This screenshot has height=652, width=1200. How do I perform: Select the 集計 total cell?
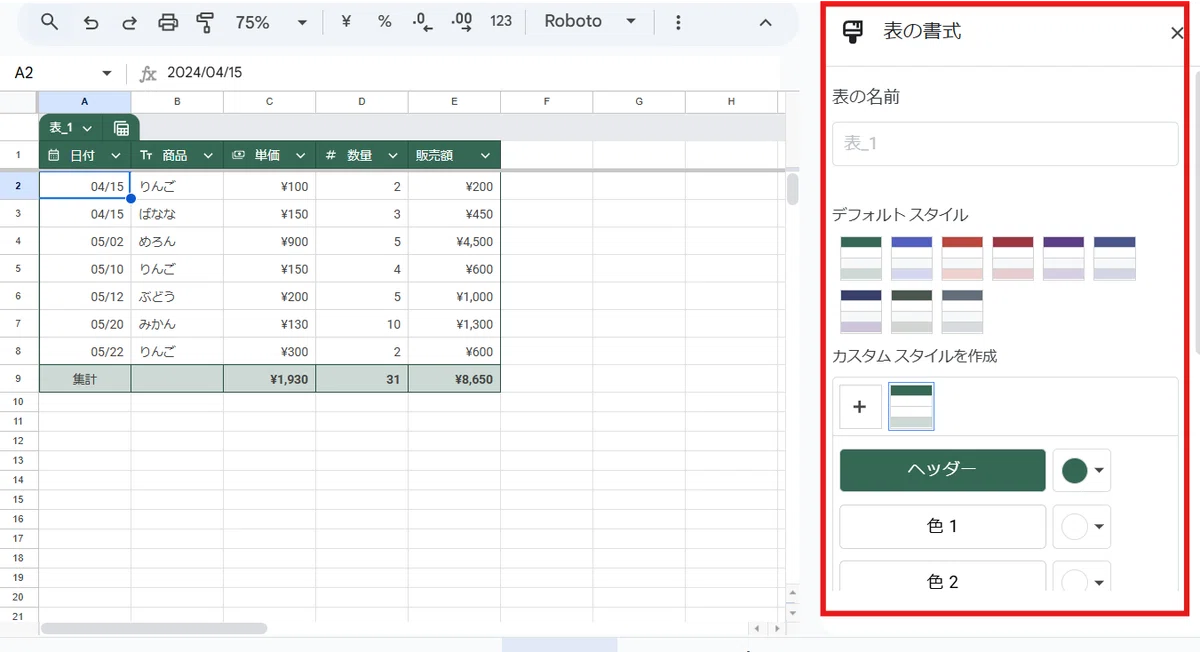(85, 379)
